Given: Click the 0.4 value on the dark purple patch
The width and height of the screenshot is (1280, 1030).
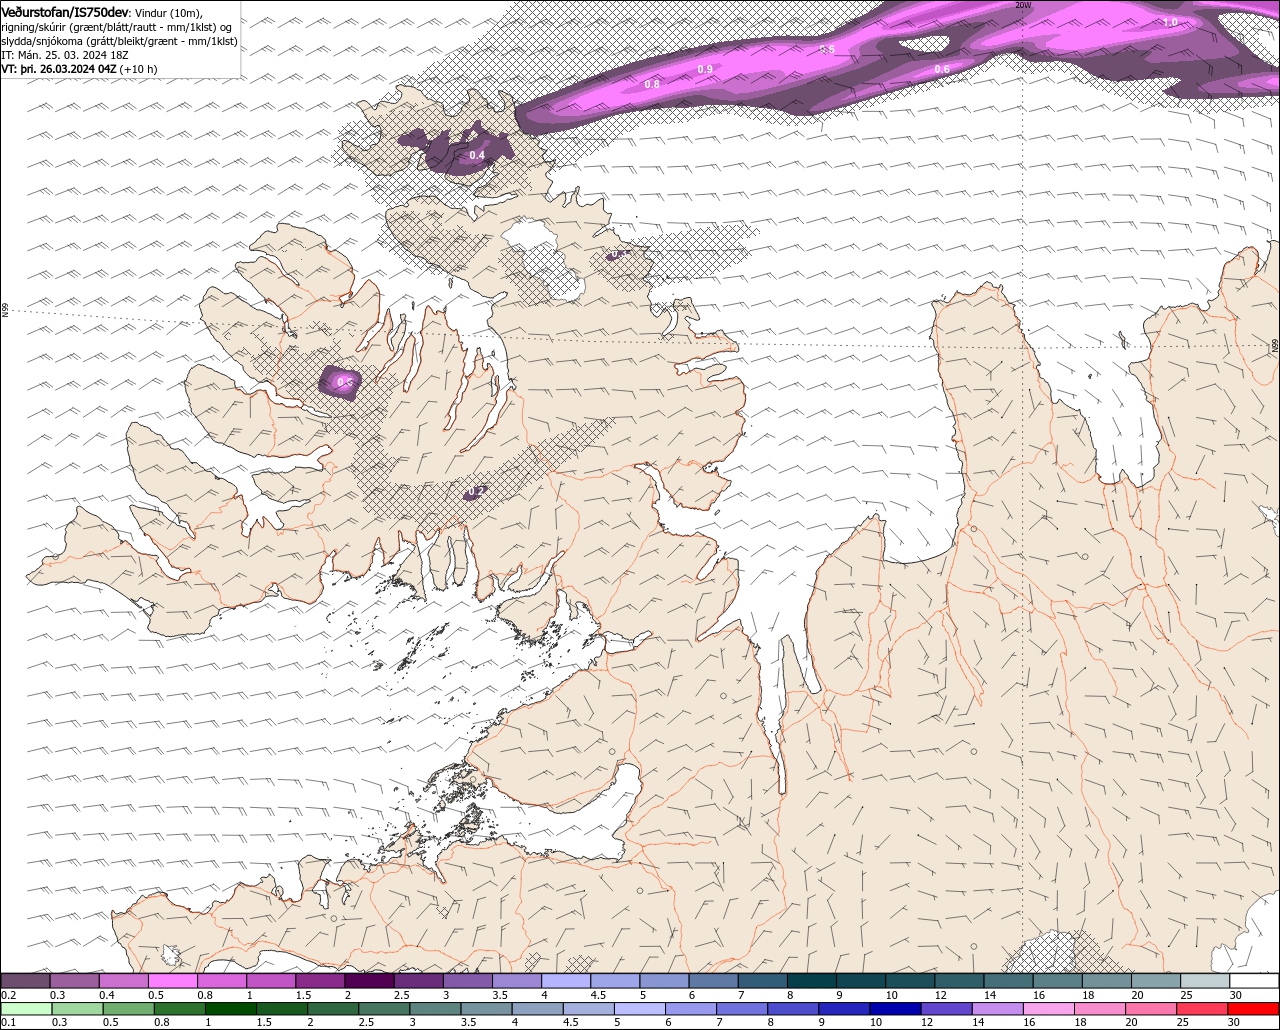Looking at the screenshot, I should click(477, 155).
